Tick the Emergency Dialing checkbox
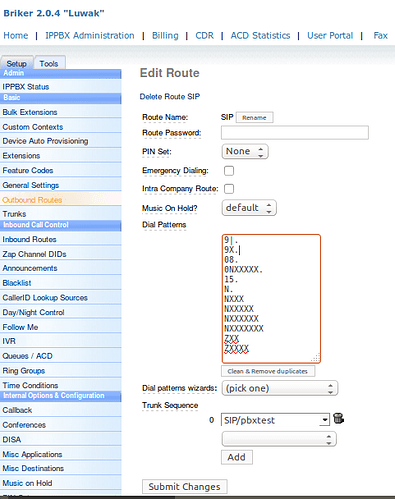 coord(229,171)
